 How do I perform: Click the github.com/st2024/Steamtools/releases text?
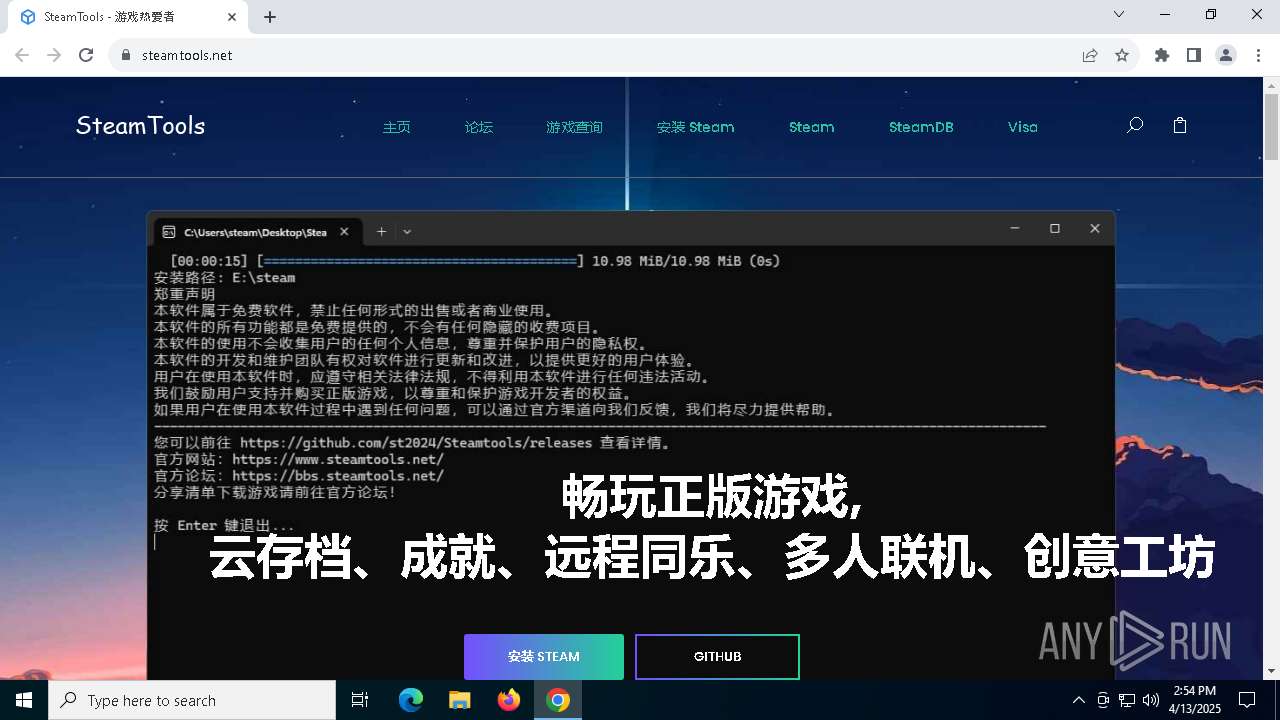coord(417,443)
